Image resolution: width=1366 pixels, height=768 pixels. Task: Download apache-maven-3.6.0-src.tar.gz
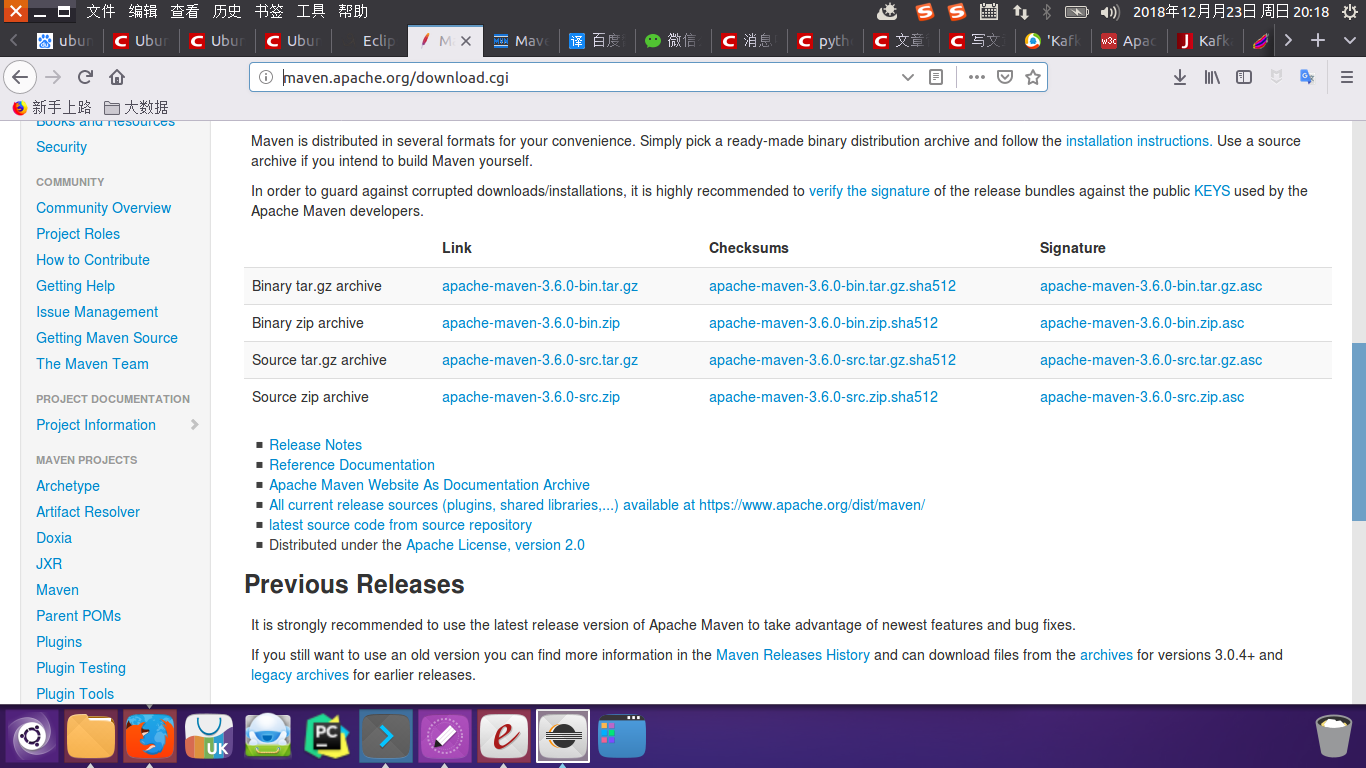[540, 360]
